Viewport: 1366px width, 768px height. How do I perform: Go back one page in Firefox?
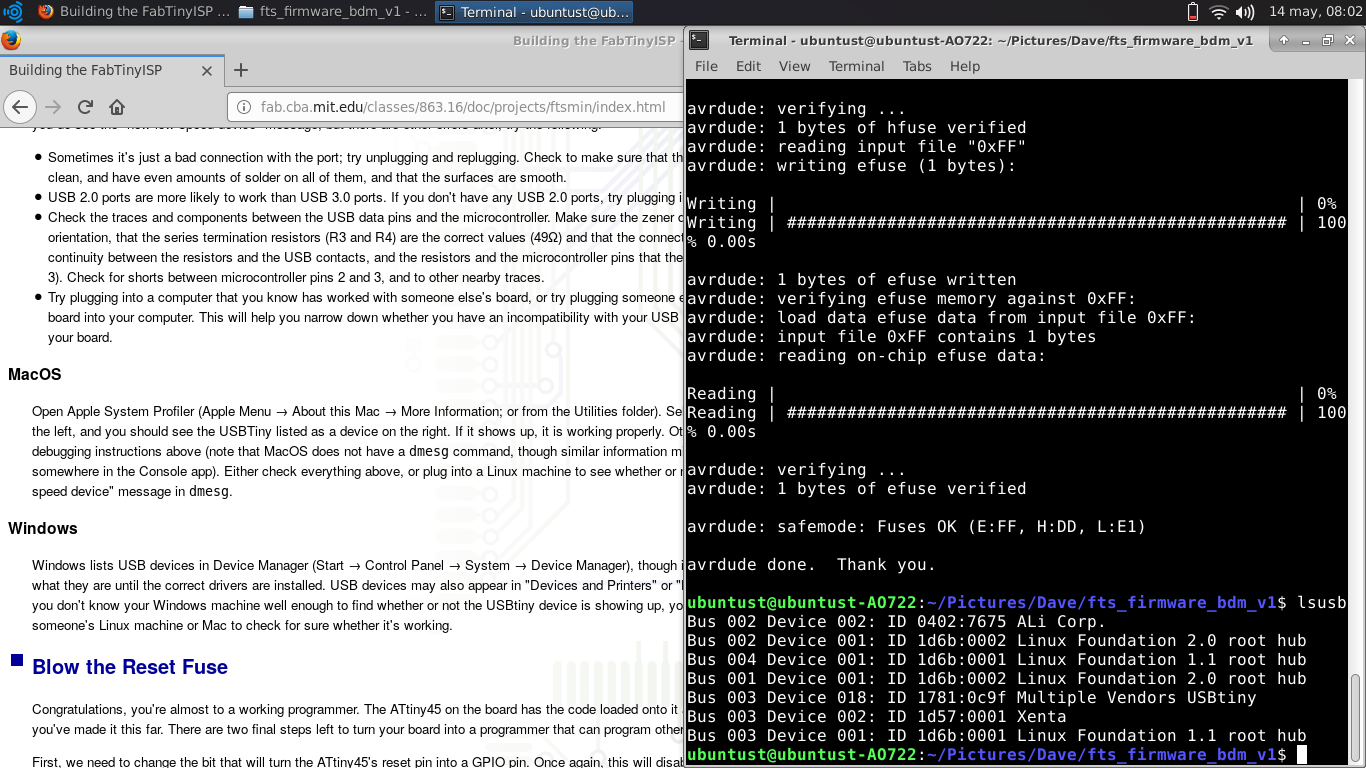(x=20, y=107)
